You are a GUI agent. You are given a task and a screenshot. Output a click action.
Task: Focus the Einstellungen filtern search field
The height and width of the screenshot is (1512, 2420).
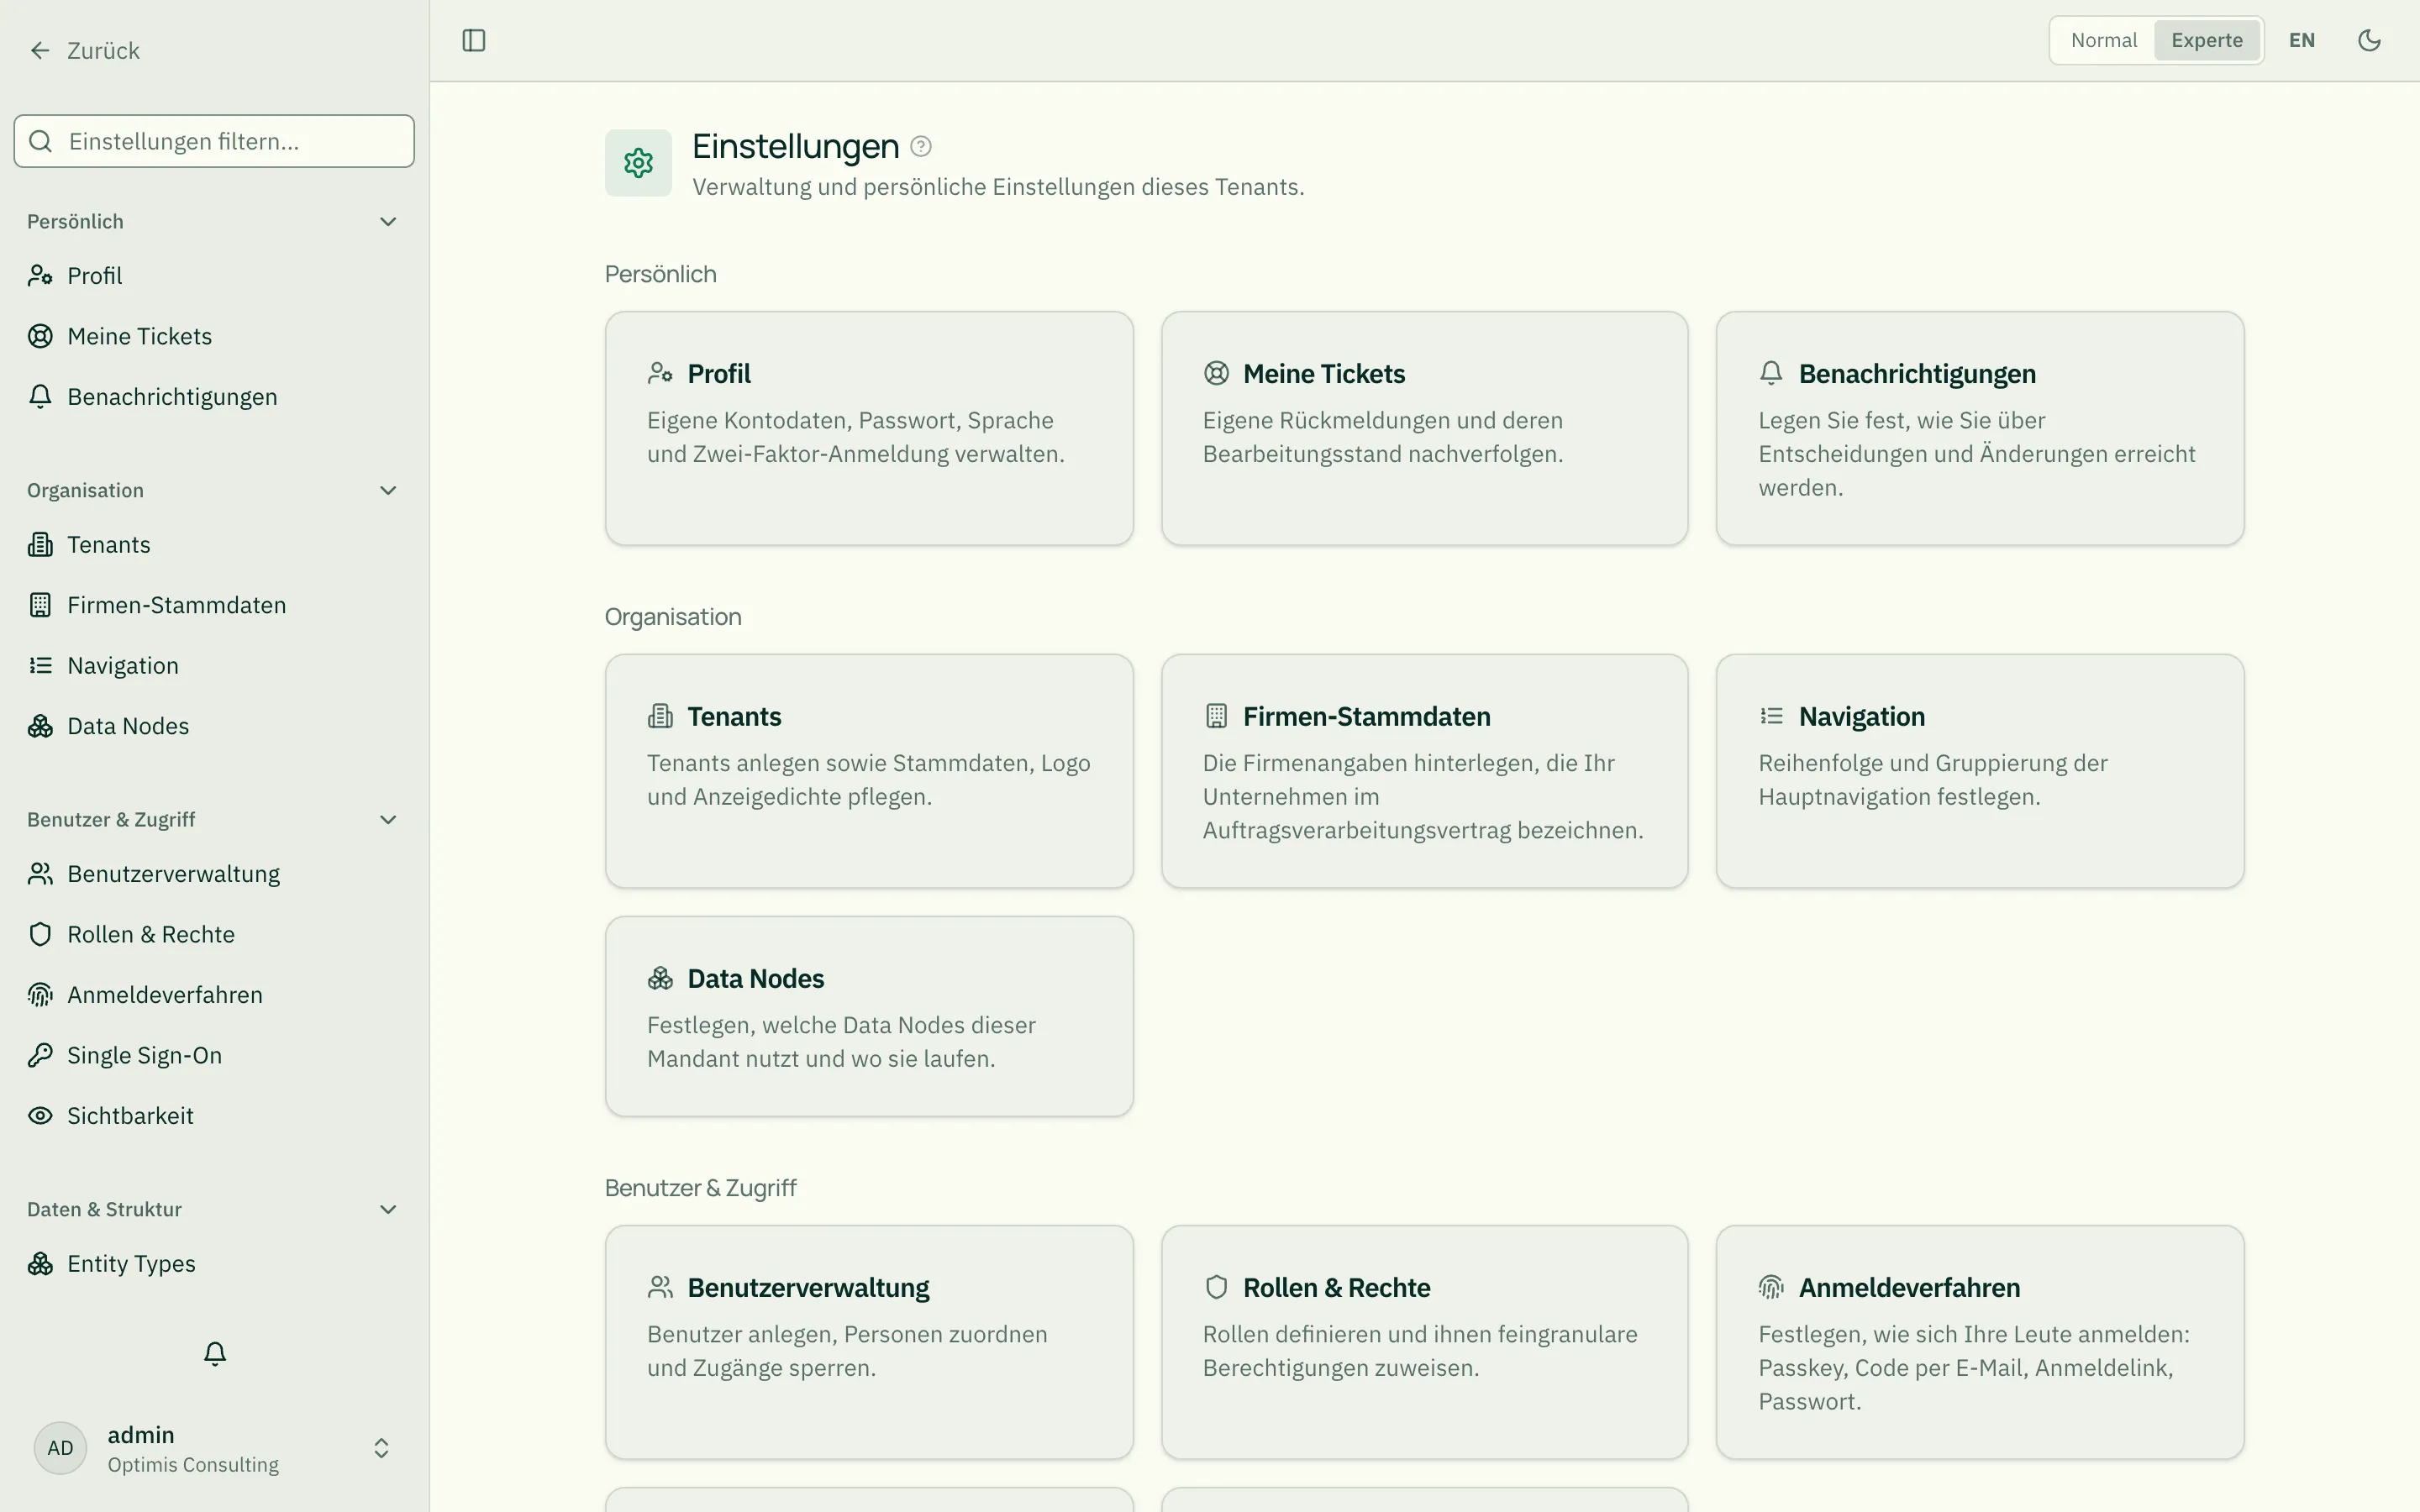214,141
